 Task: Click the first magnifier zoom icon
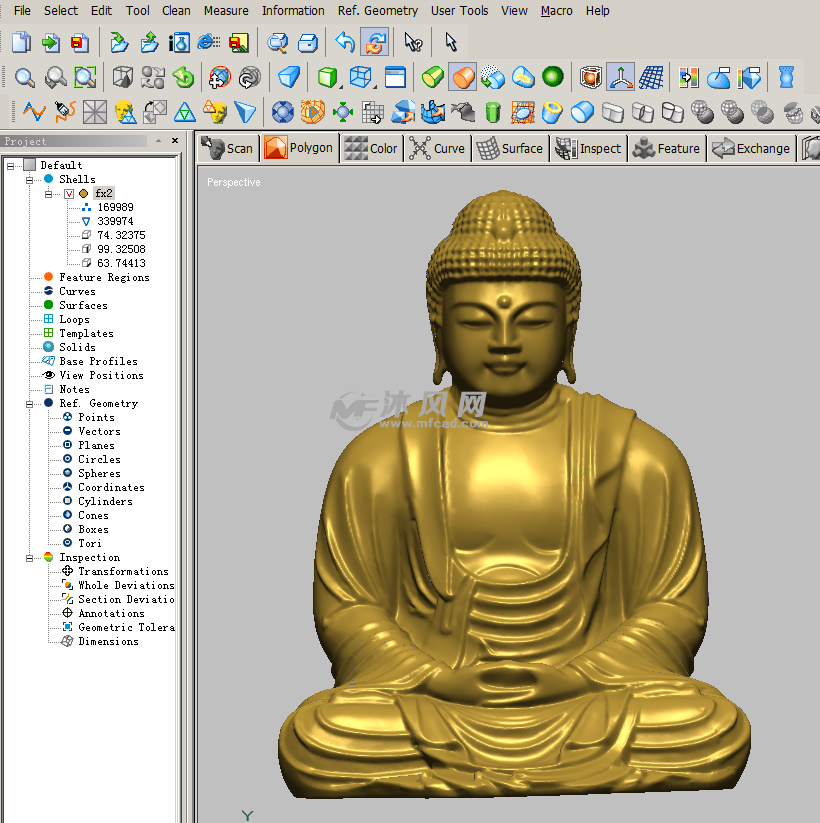point(24,77)
